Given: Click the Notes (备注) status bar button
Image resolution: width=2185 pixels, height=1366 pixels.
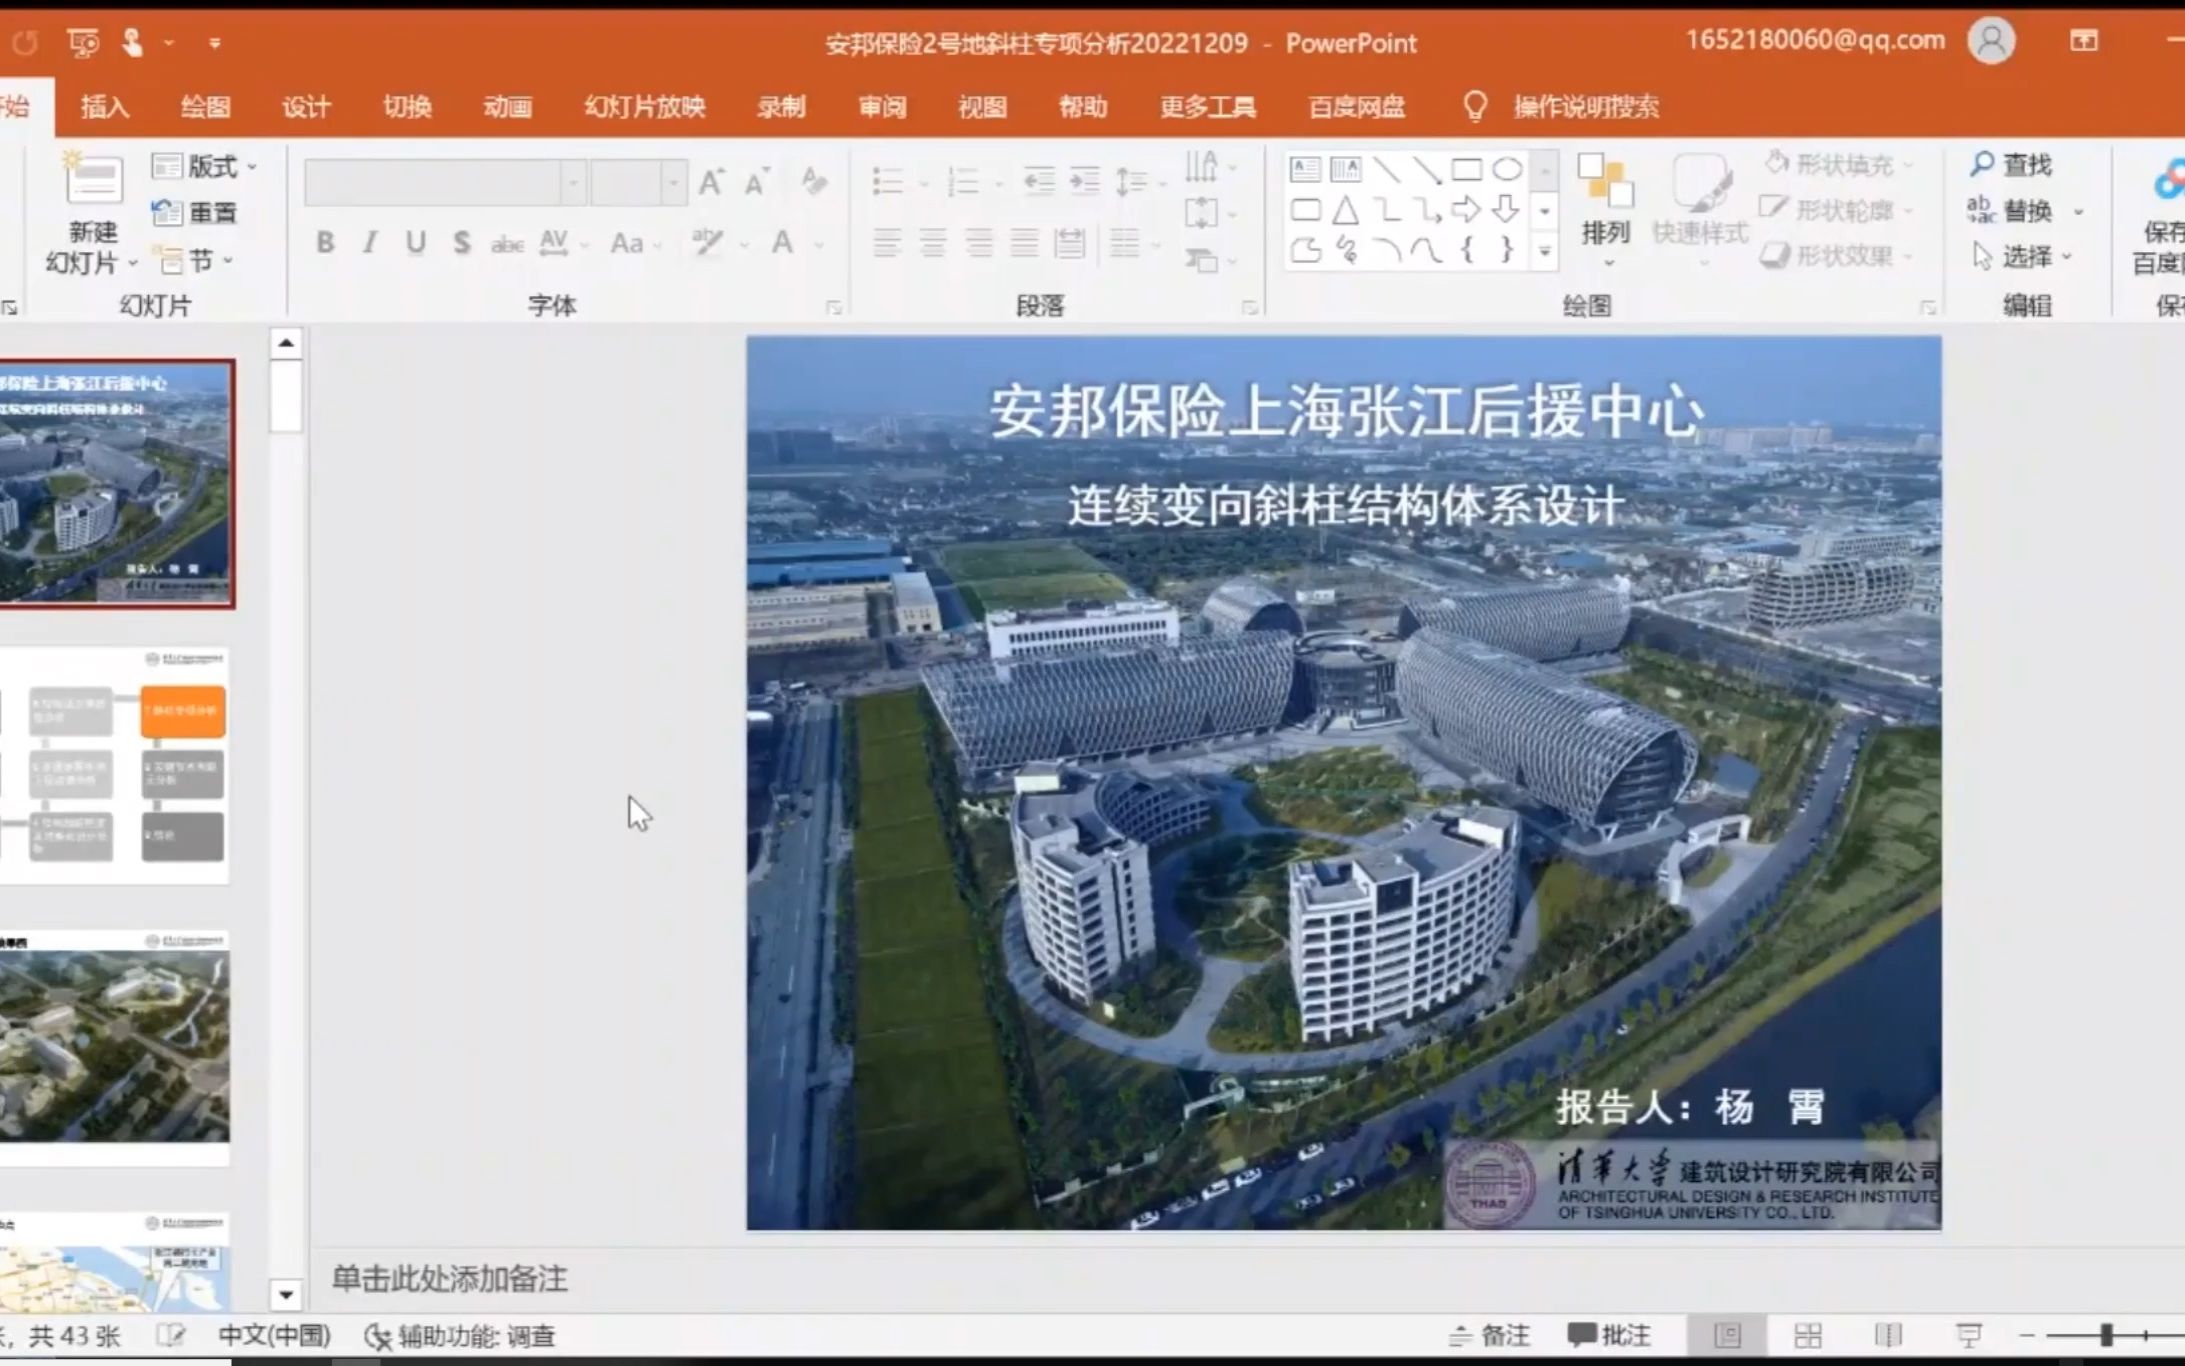Looking at the screenshot, I should 1489,1335.
